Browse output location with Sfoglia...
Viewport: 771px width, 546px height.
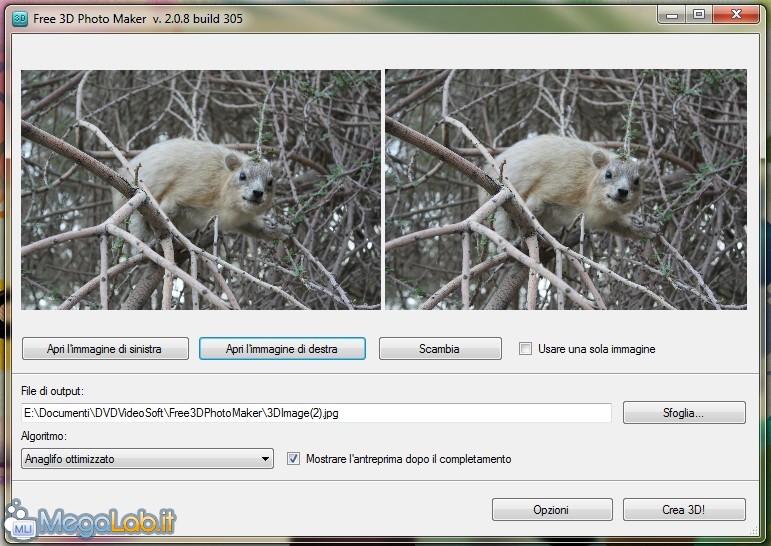684,413
